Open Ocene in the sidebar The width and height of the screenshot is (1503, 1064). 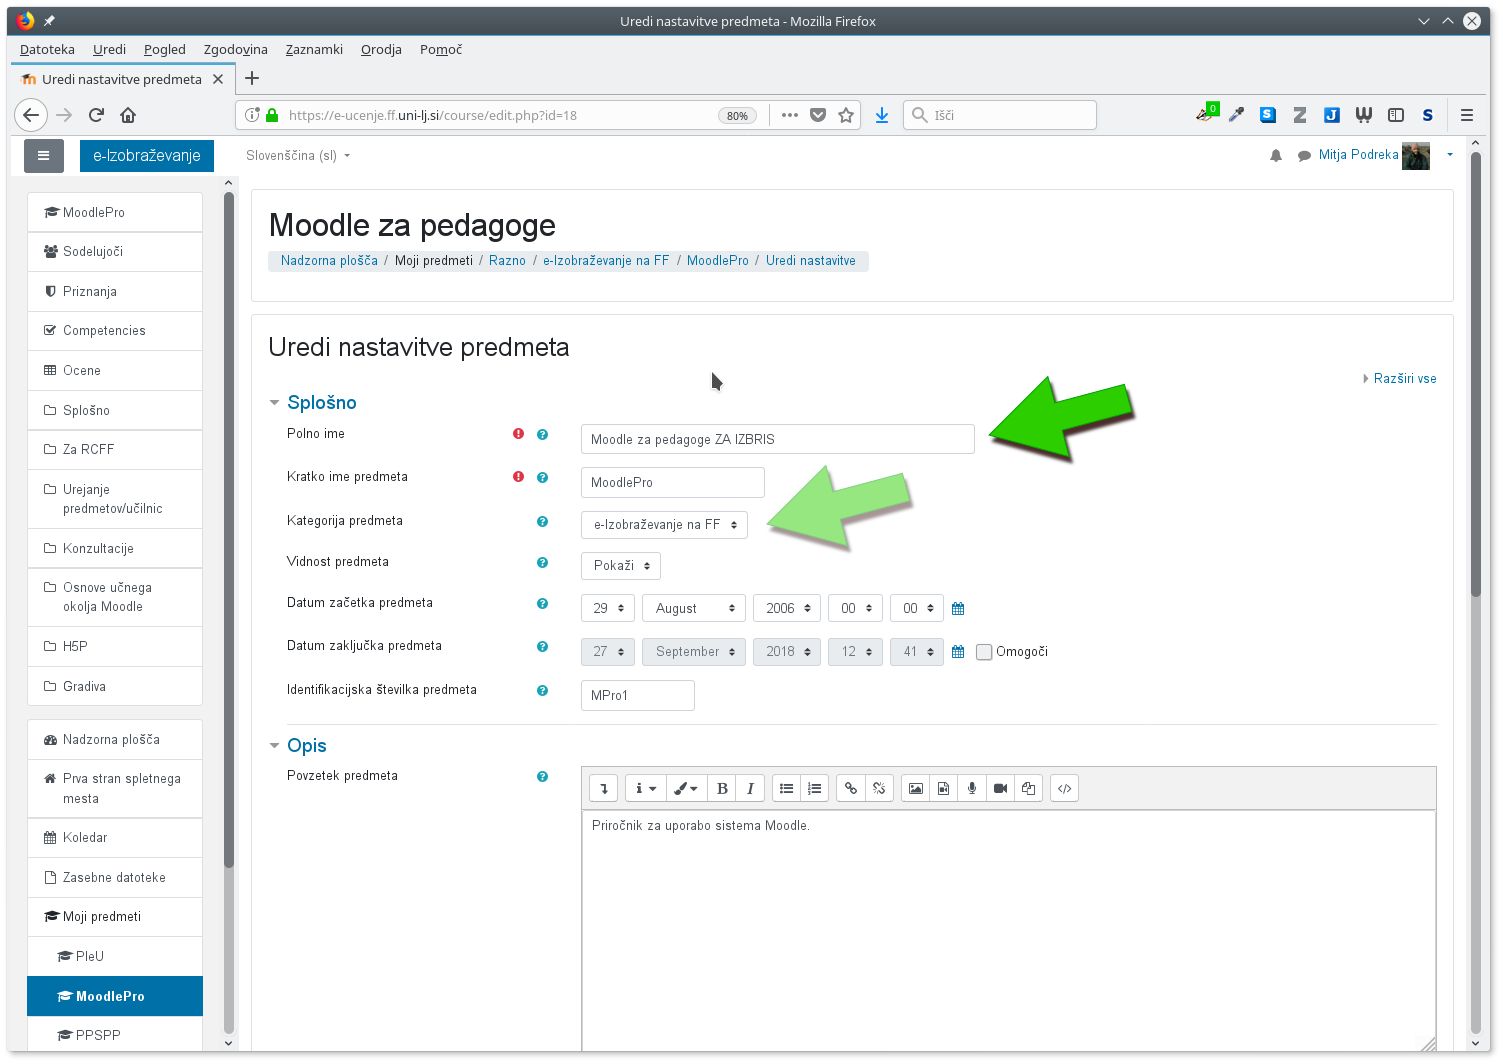(x=82, y=371)
